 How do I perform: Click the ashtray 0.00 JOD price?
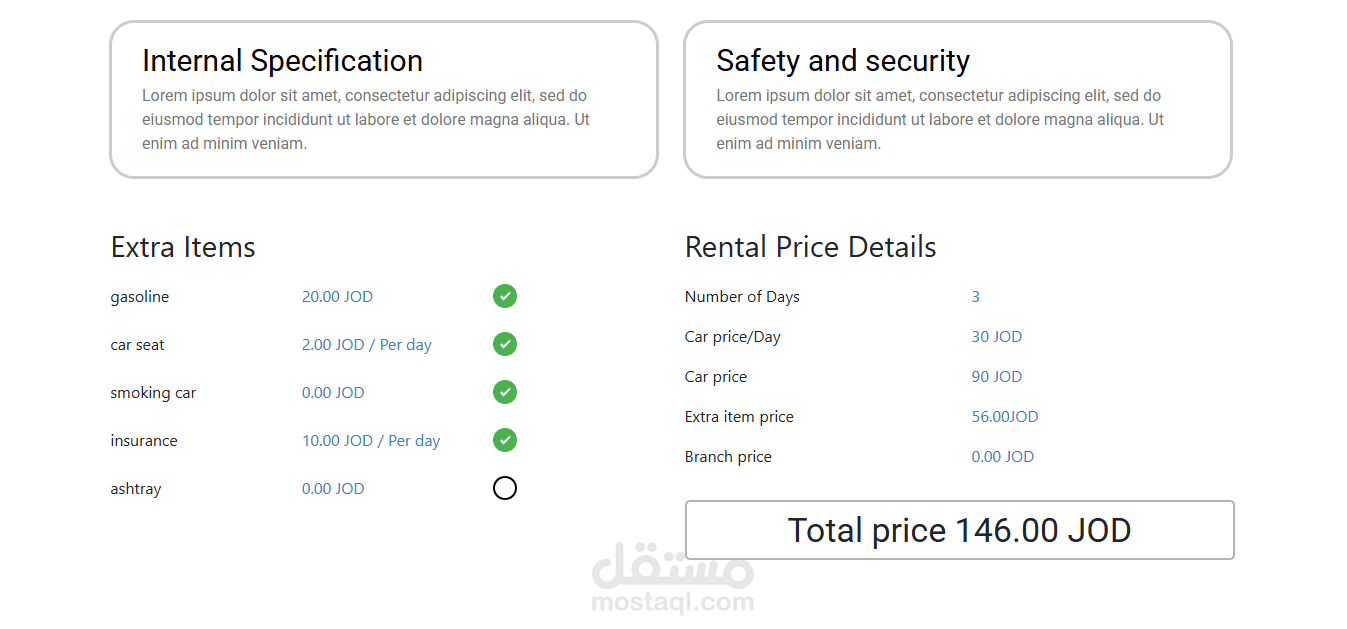pos(333,489)
